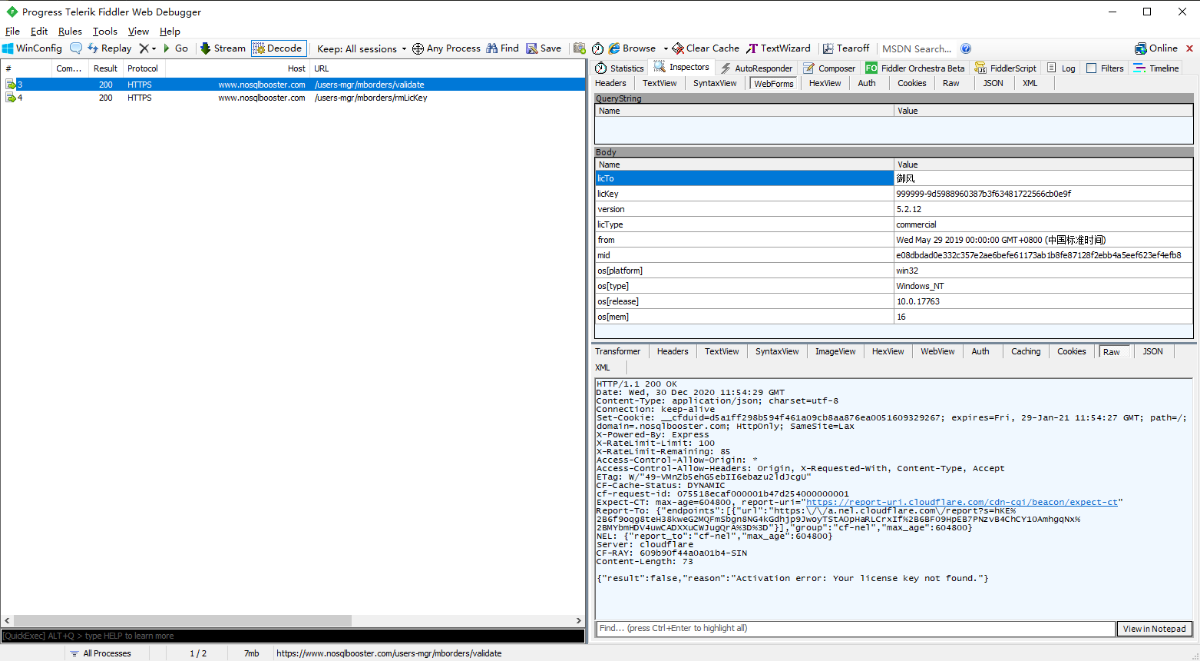Viewport: 1200px width, 661px height.
Task: Open the View menu
Action: coord(138,31)
